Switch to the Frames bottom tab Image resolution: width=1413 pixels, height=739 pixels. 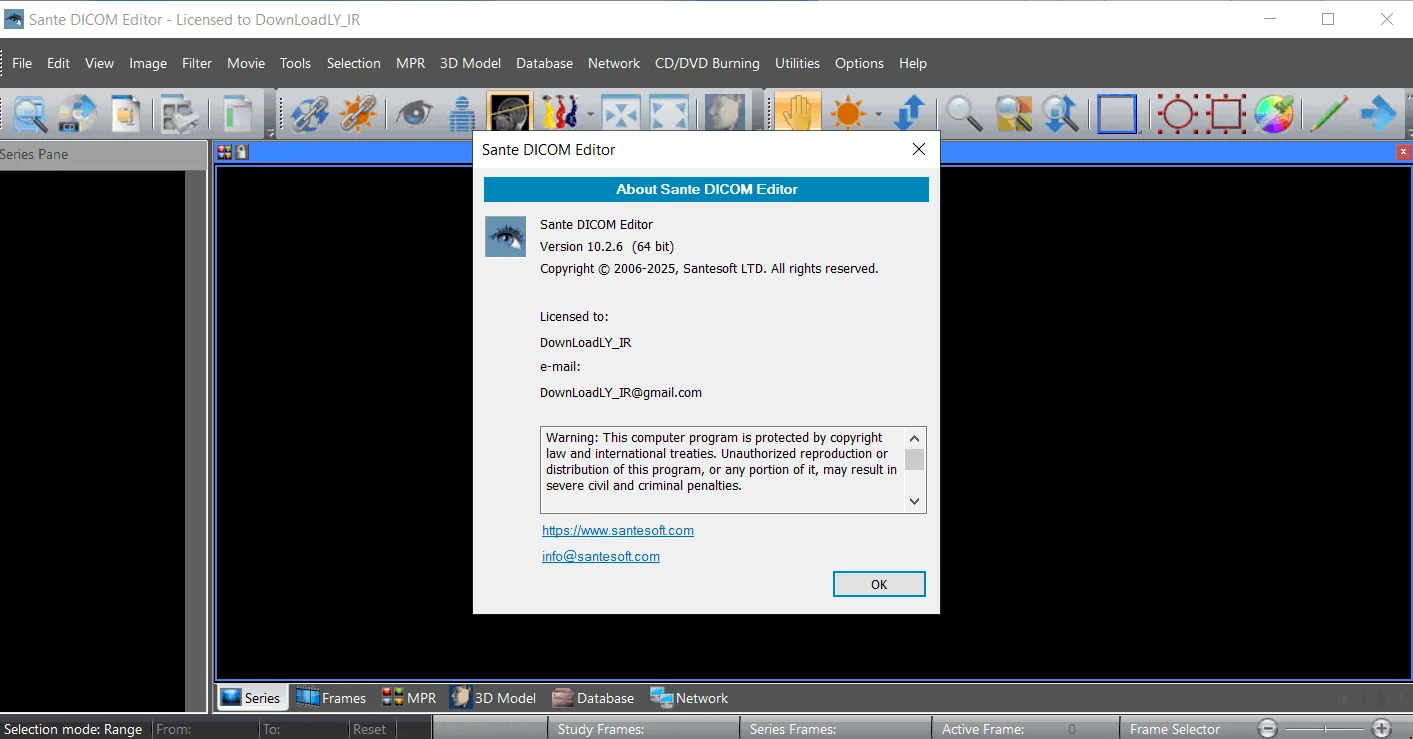332,698
